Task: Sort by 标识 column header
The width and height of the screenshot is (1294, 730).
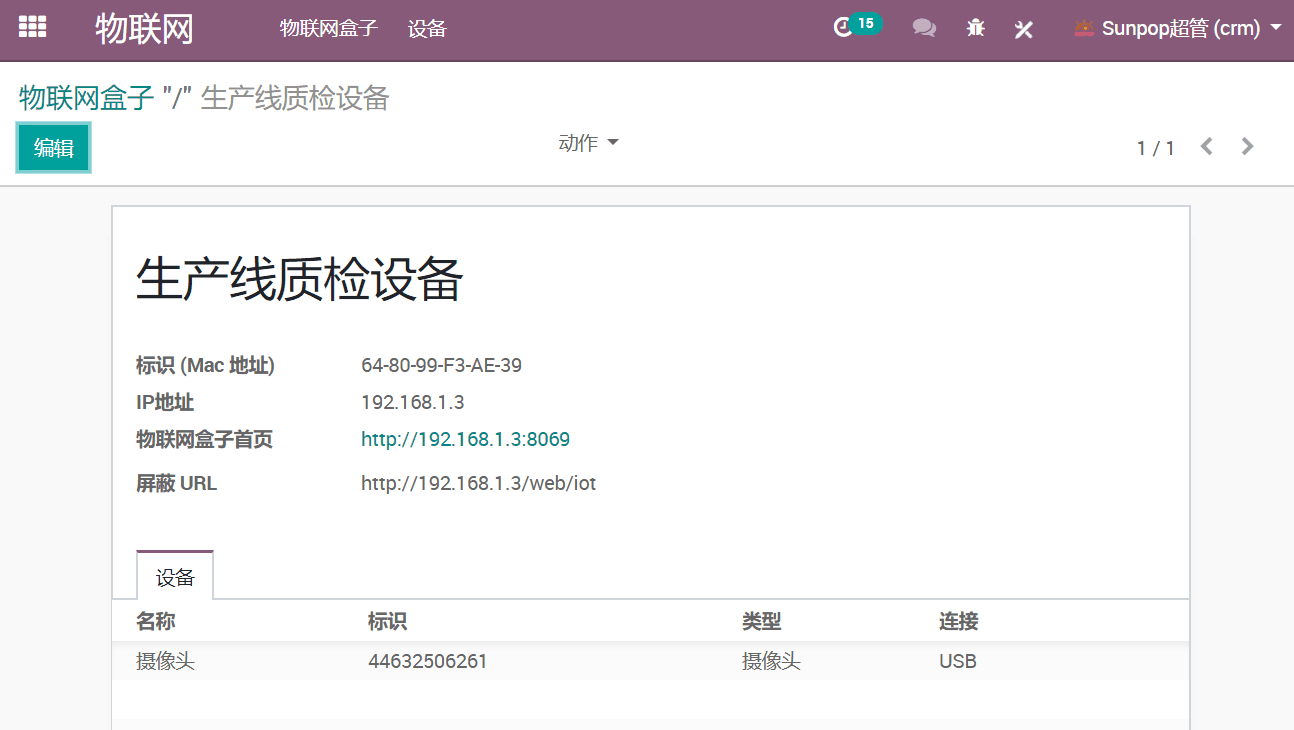Action: 387,621
